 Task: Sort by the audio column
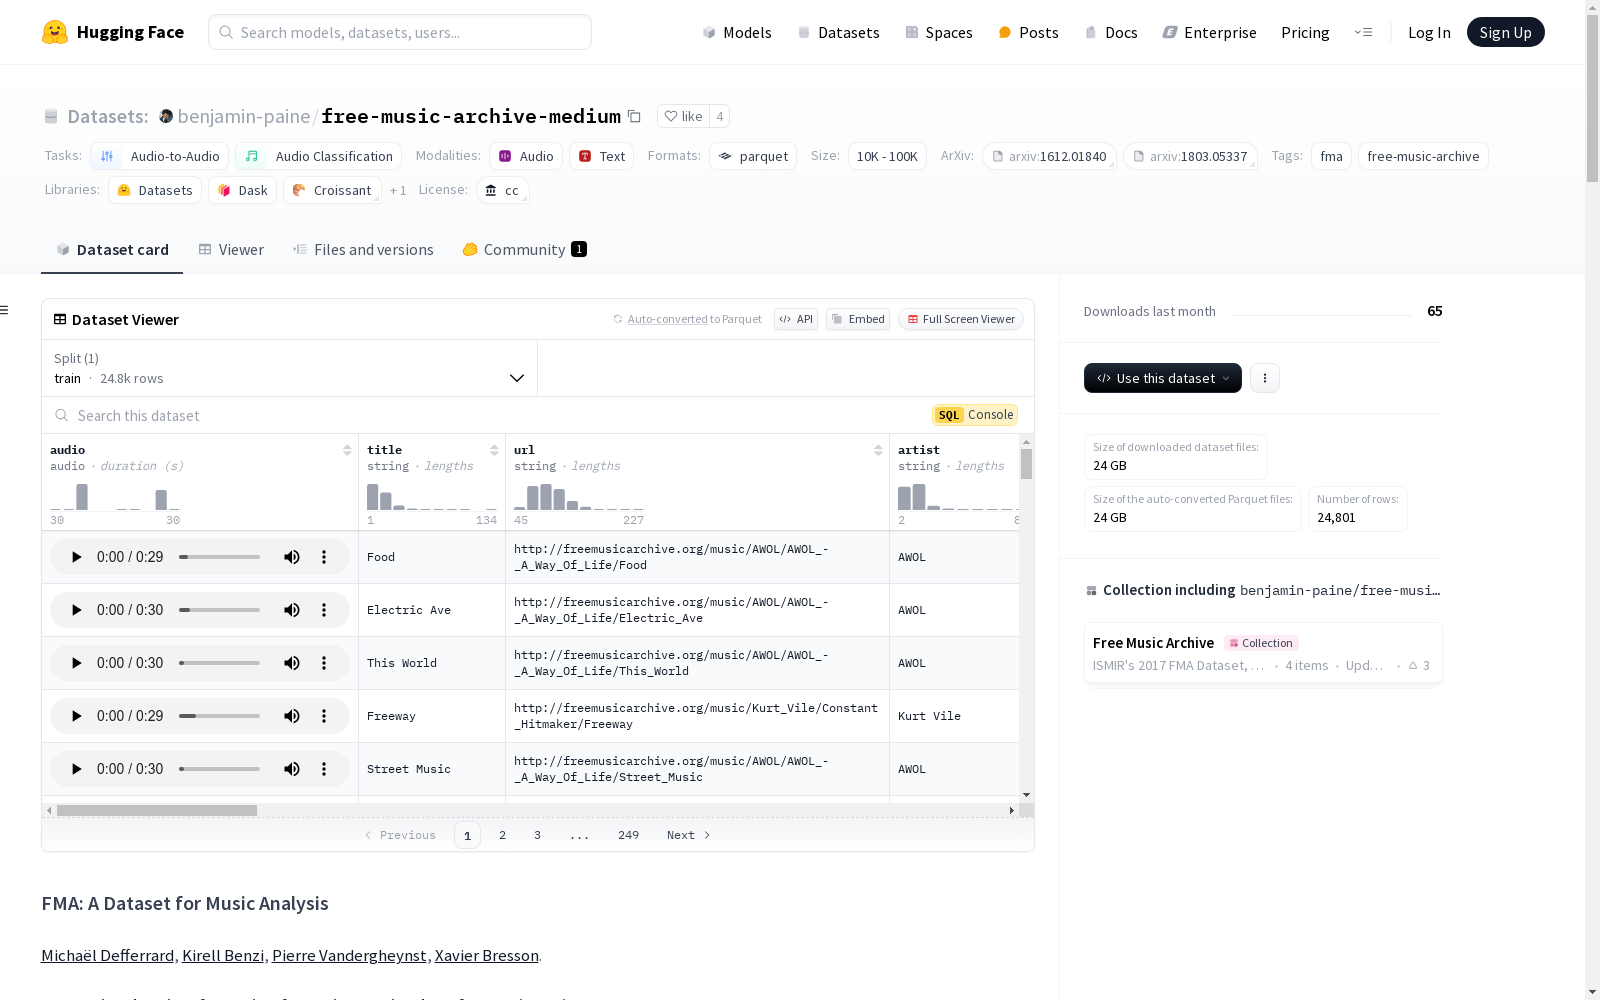click(347, 450)
